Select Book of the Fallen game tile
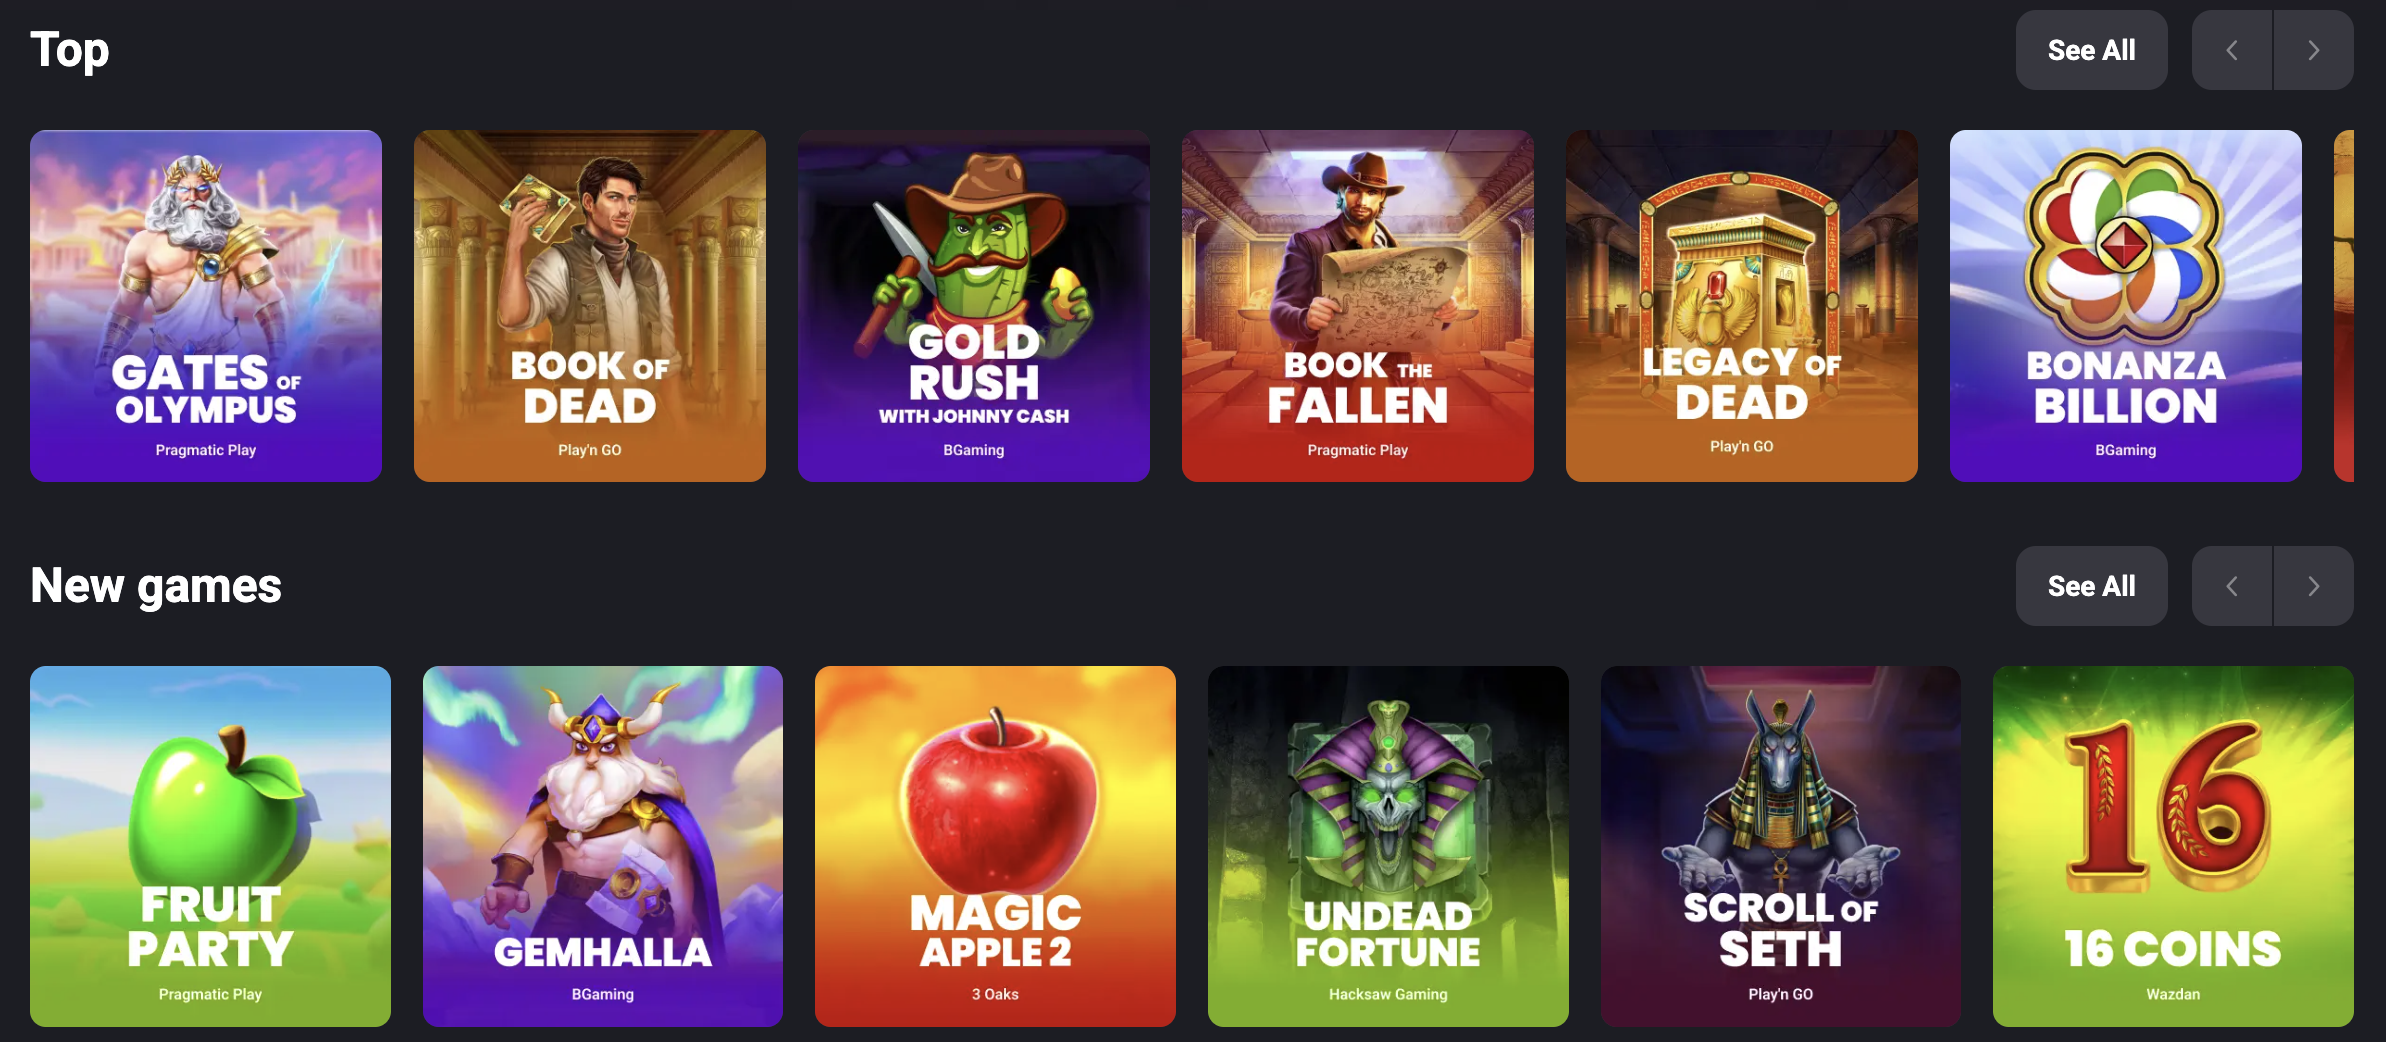Viewport: 2386px width, 1042px height. pos(1358,306)
